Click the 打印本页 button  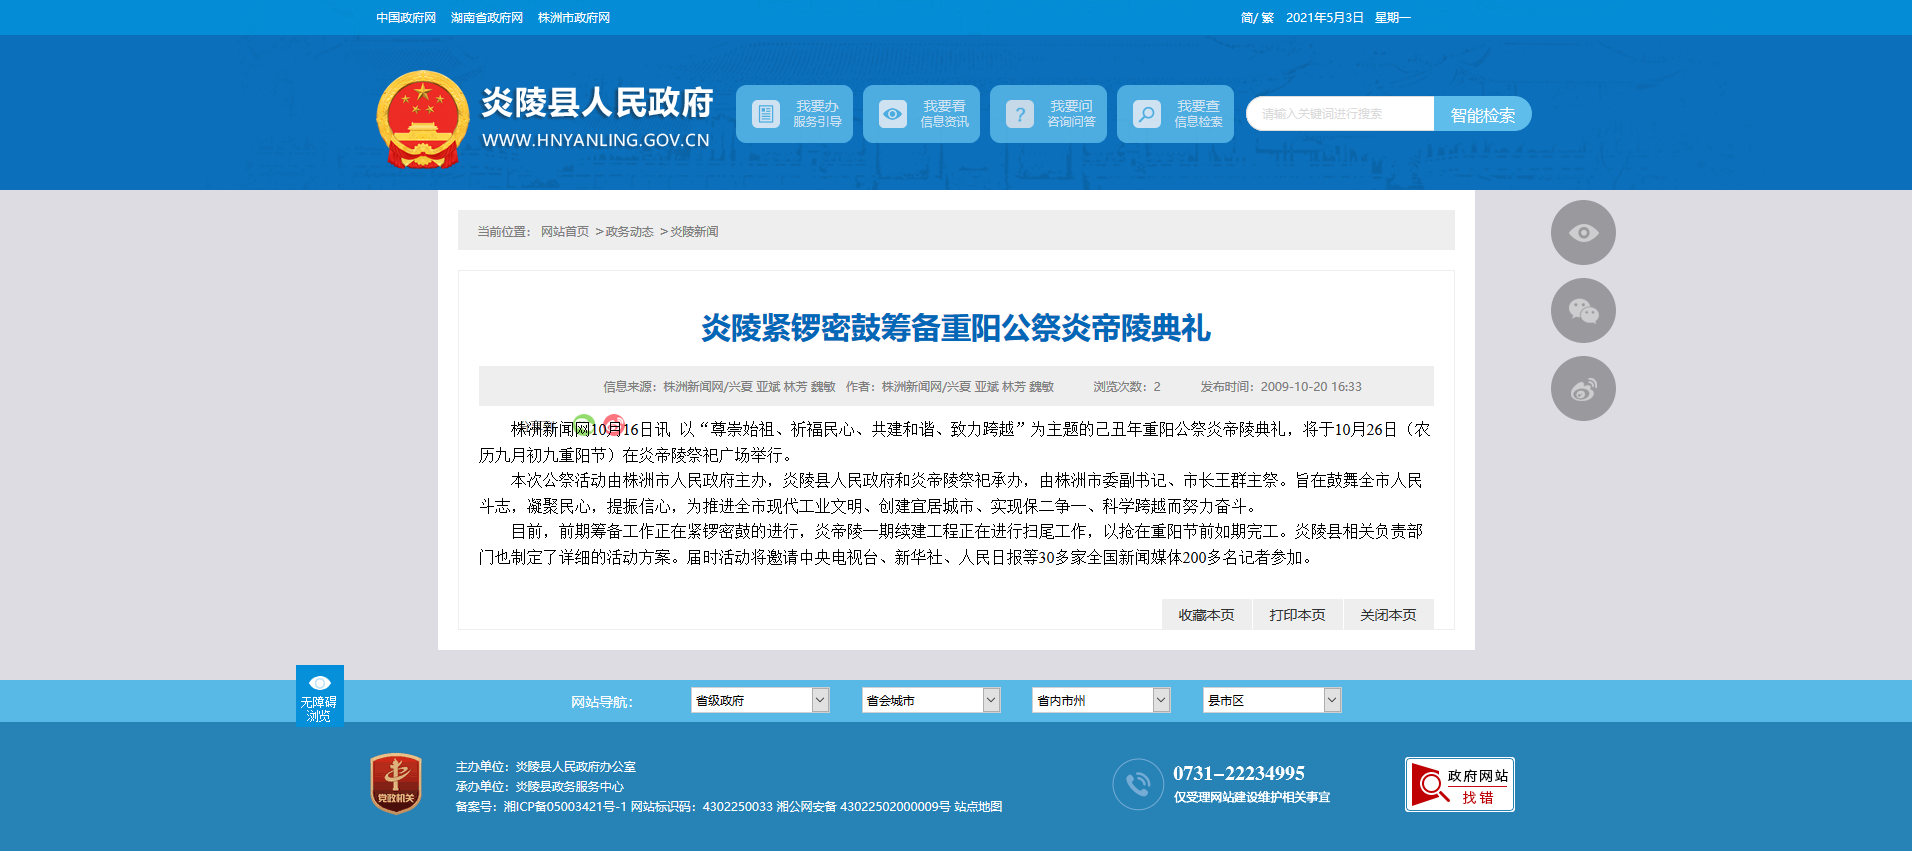tap(1297, 615)
